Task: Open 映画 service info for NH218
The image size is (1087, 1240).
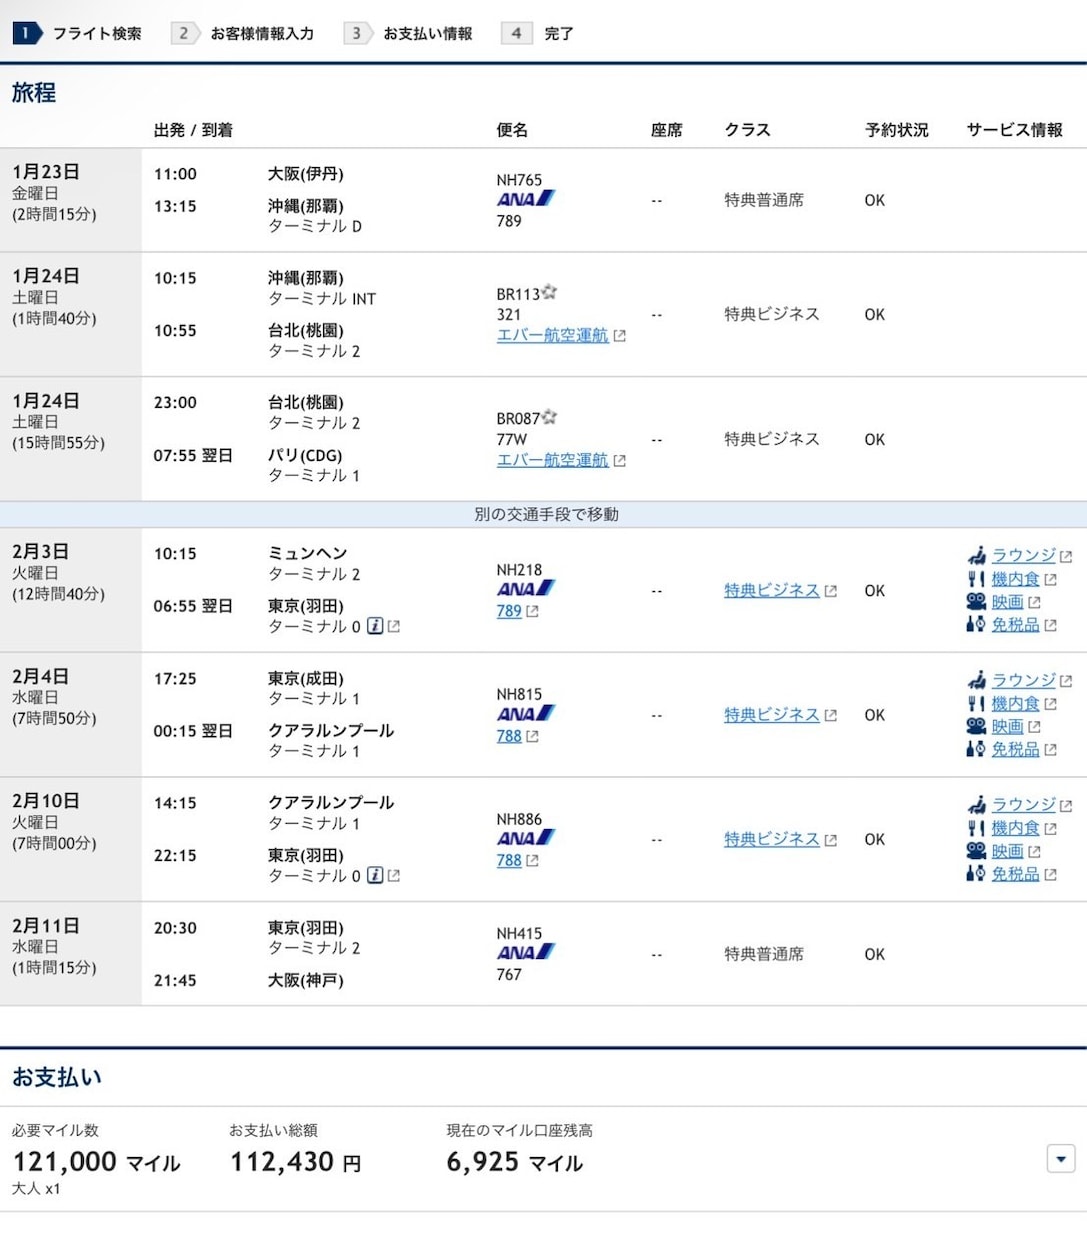Action: pyautogui.click(x=1007, y=602)
